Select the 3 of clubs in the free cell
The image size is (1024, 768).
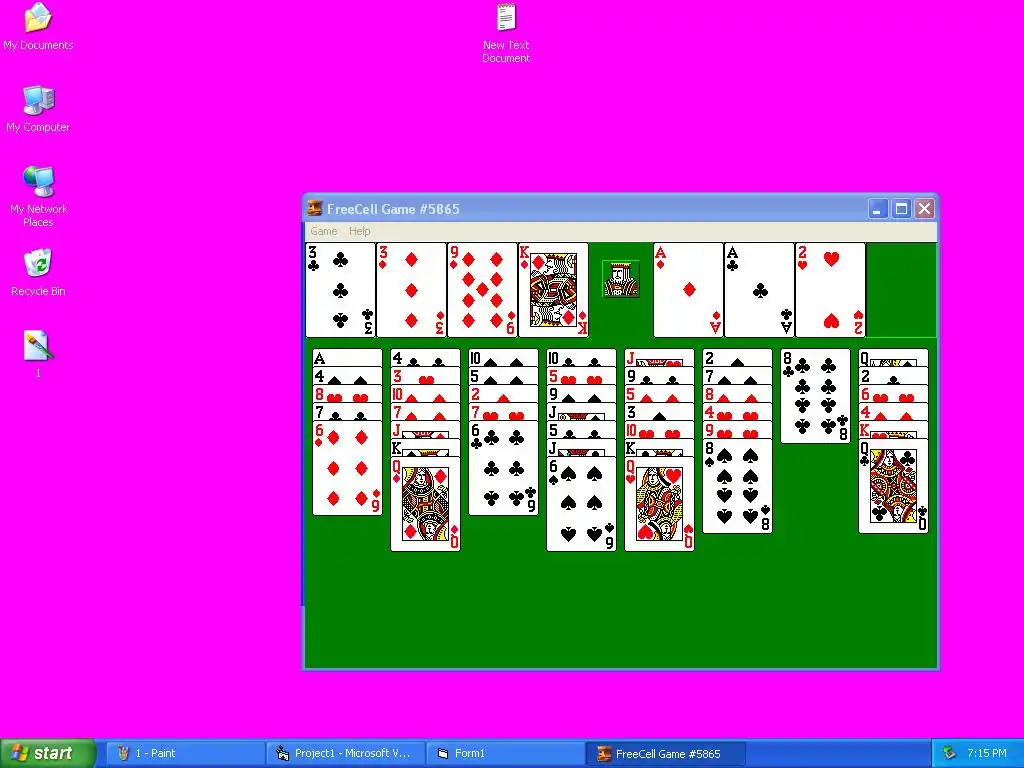[340, 290]
